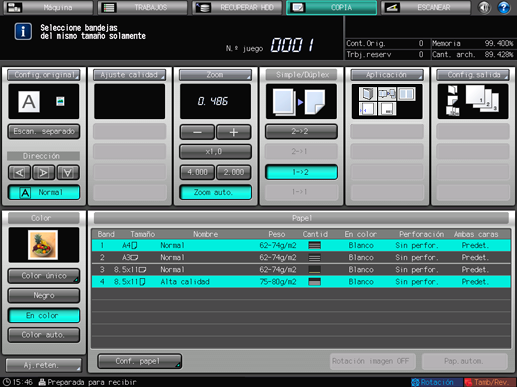517x387 pixels.
Task: Select tray 4 Alta calidad row
Action: pos(301,282)
